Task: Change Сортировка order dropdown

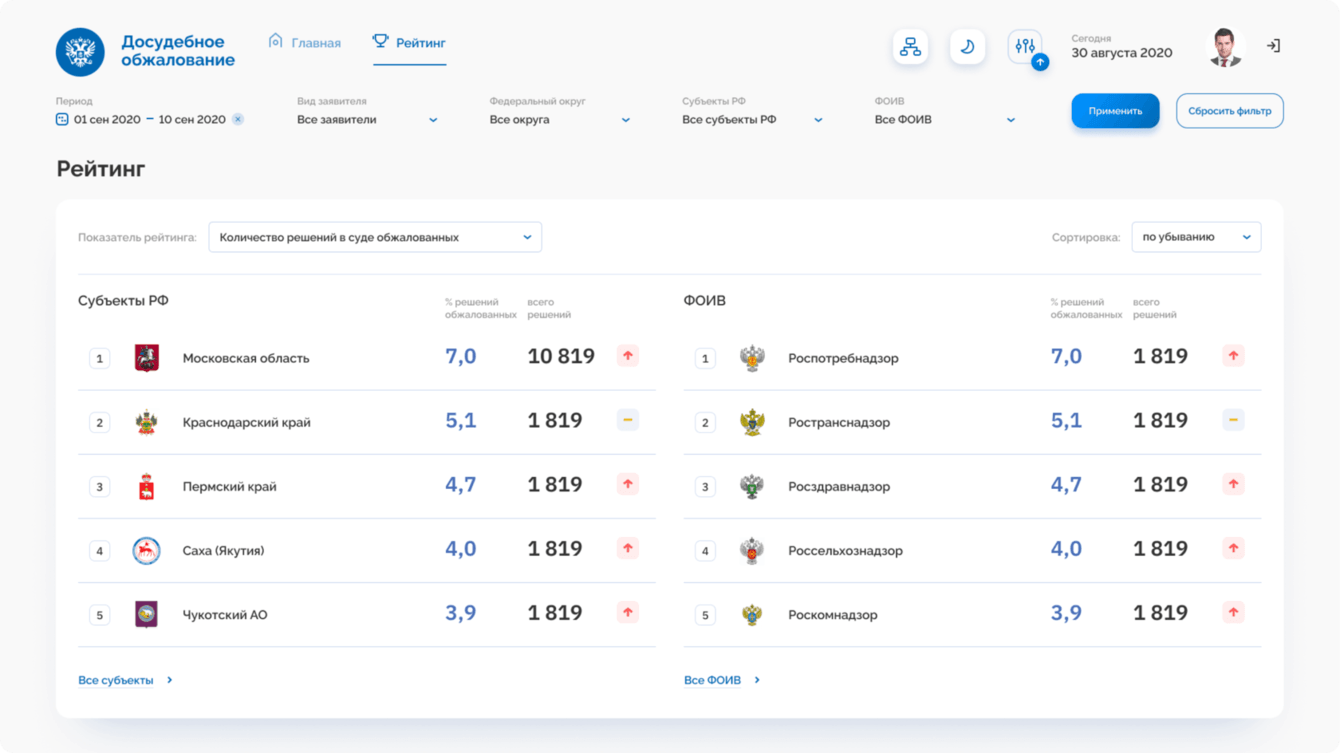Action: (1196, 237)
